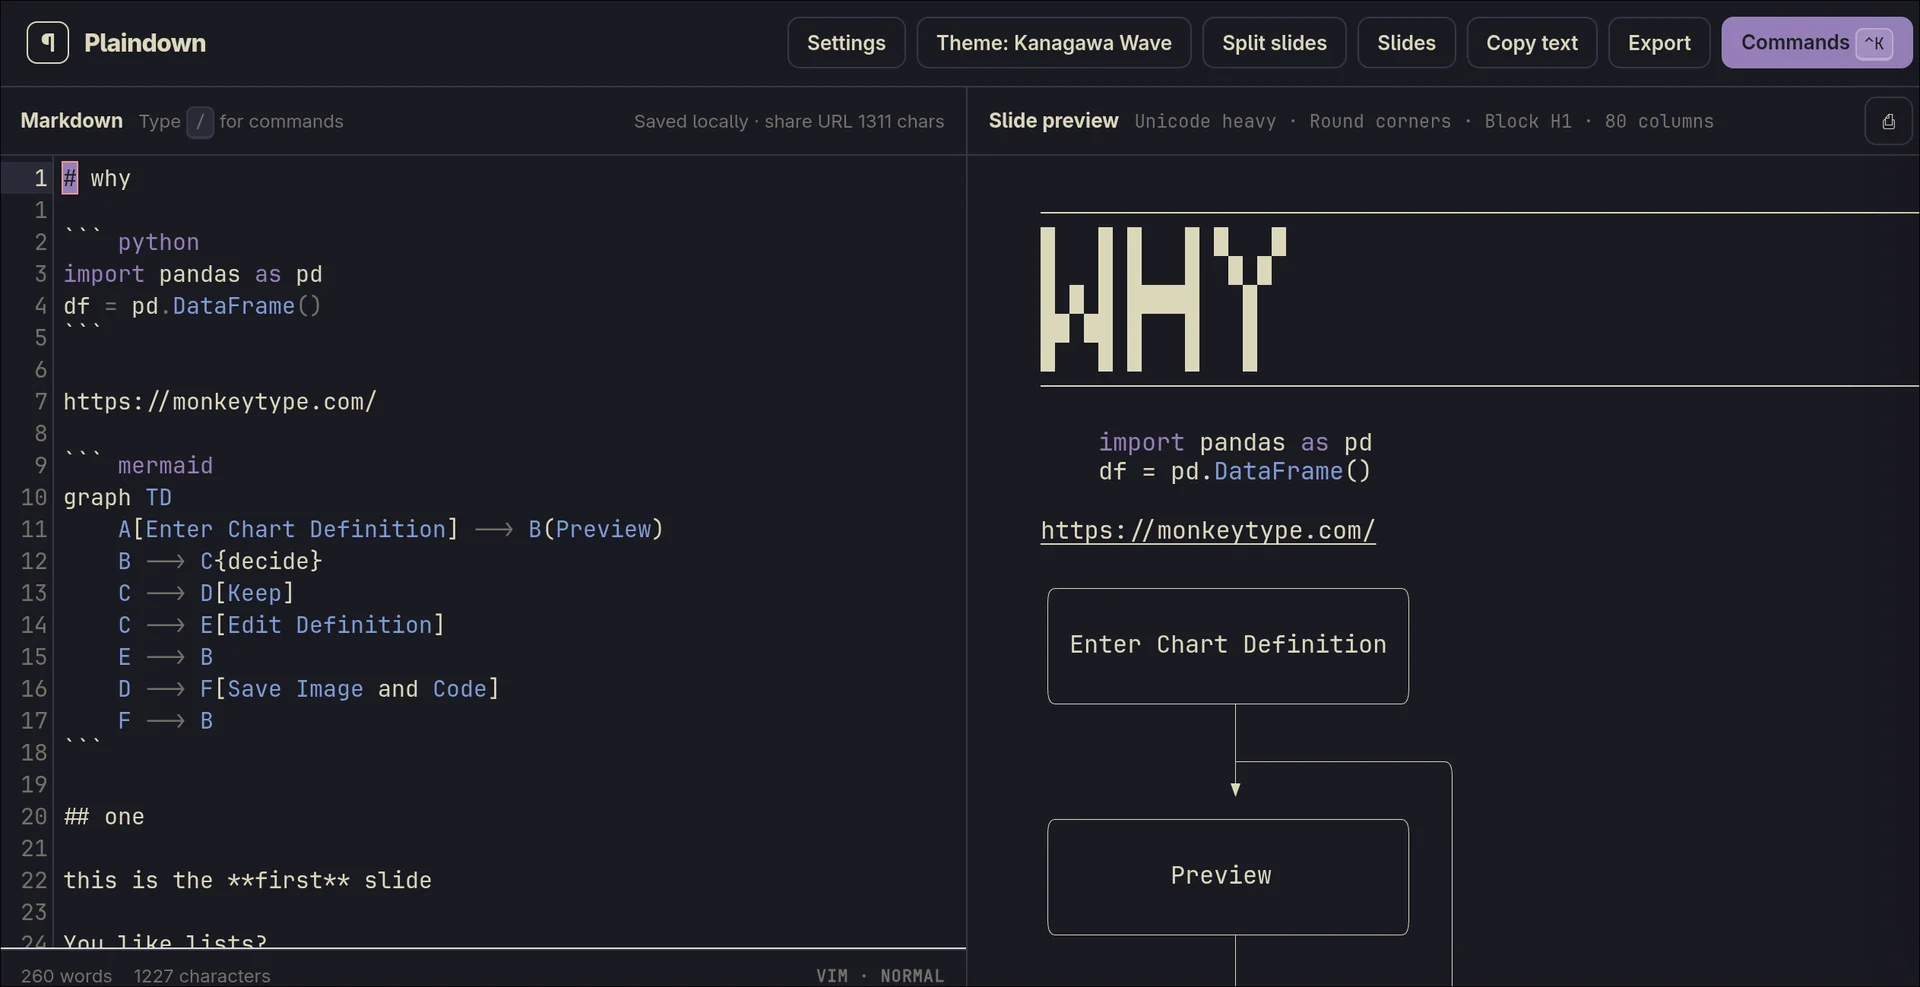Click the 'graph TD' line in the editor
The image size is (1920, 987).
[117, 498]
